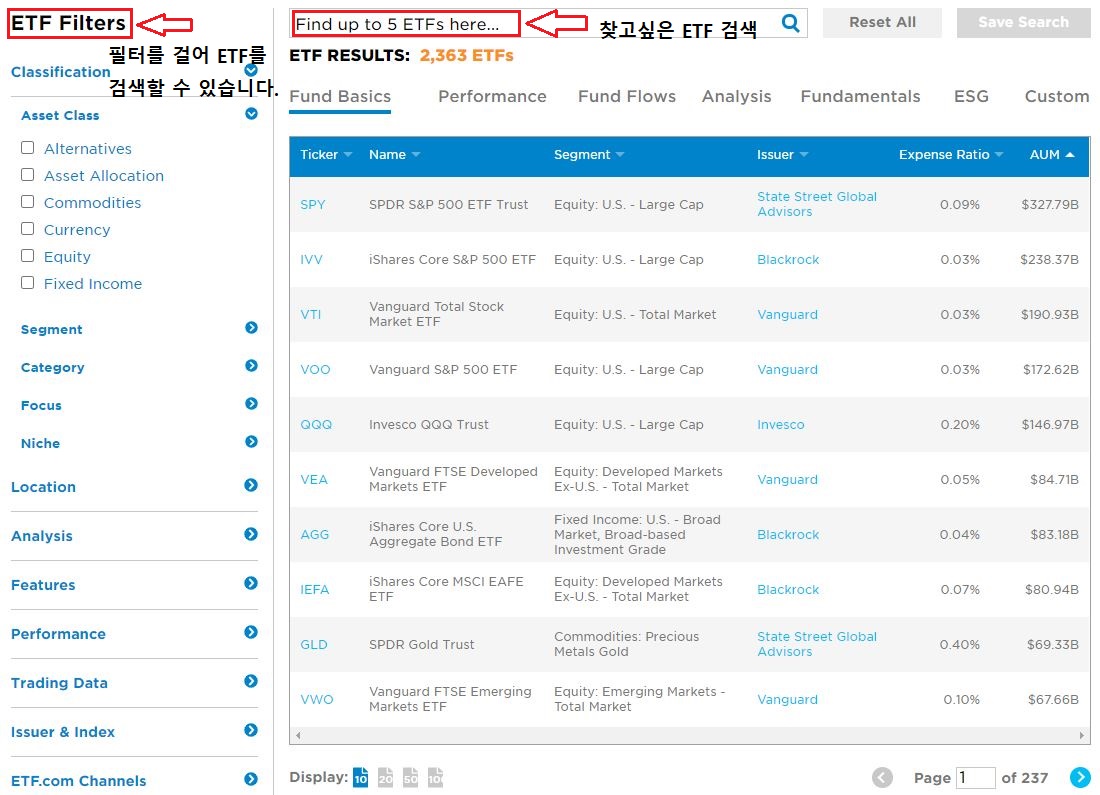The width and height of the screenshot is (1100, 795).
Task: Open the Analysis results tab
Action: coord(737,97)
